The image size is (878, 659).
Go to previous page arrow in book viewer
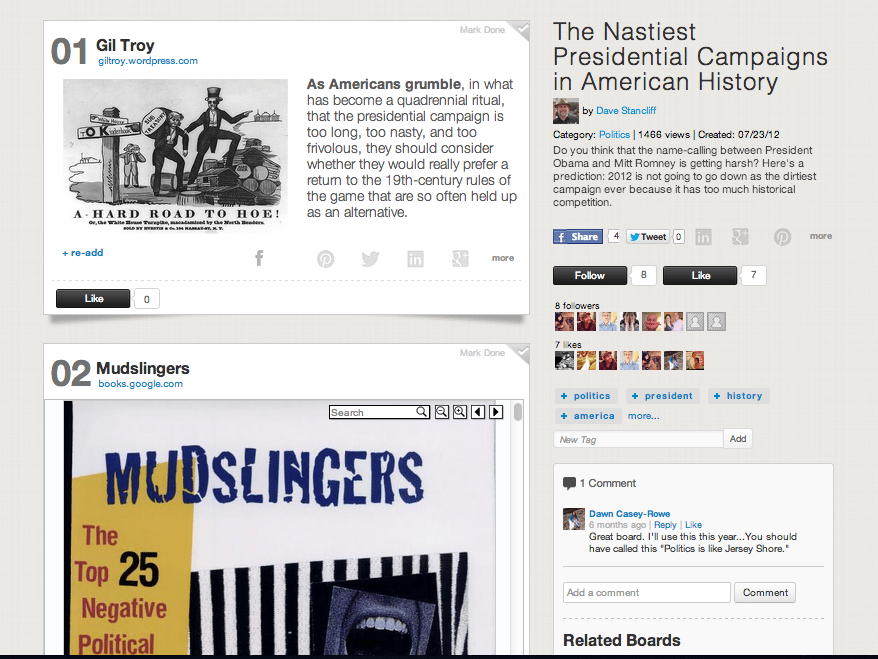point(478,412)
